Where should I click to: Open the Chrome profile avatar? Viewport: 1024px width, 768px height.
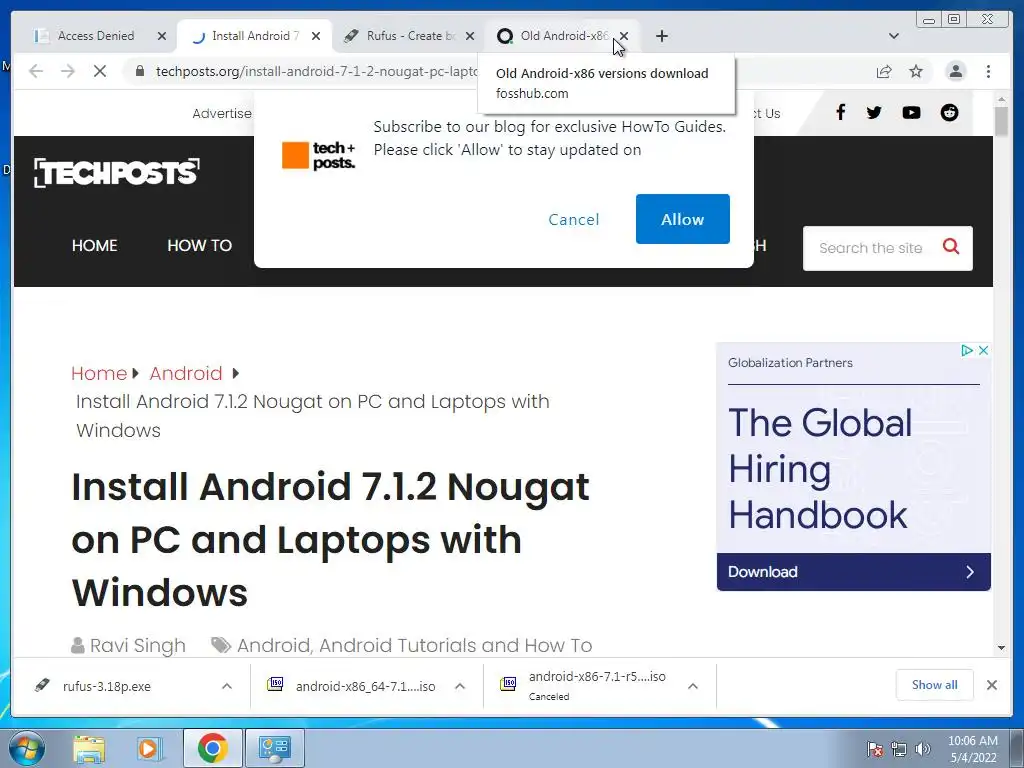click(x=956, y=71)
